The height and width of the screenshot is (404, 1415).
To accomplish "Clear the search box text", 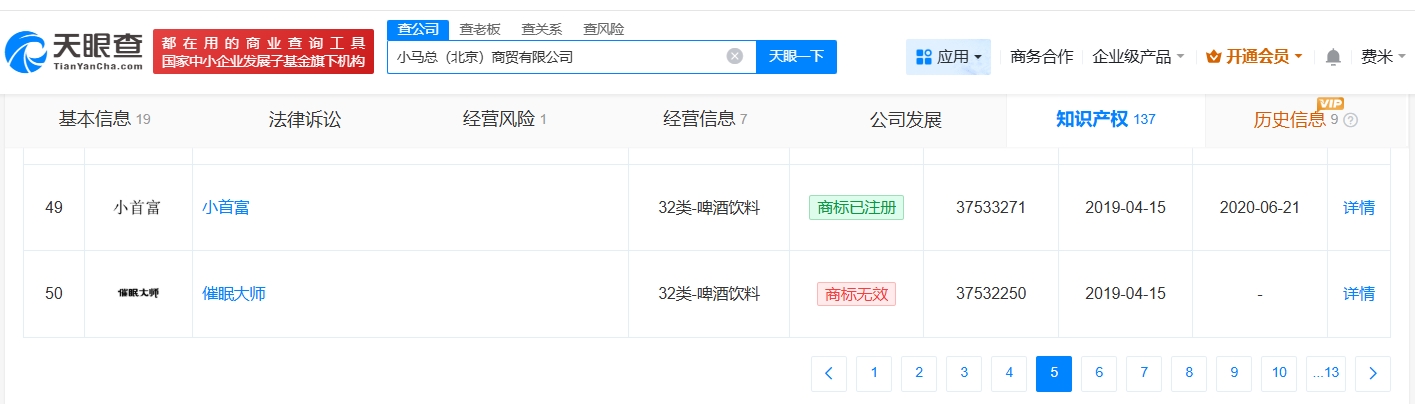I will pyautogui.click(x=734, y=56).
